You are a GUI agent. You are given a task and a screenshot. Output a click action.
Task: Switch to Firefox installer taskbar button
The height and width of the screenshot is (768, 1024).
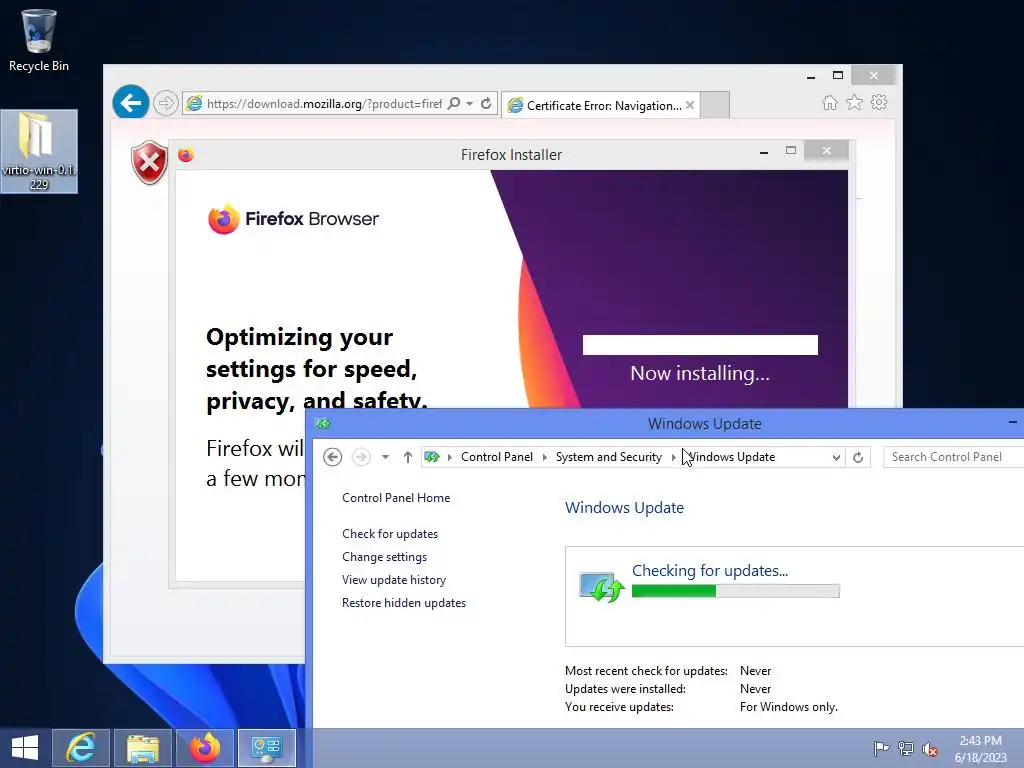tap(204, 748)
